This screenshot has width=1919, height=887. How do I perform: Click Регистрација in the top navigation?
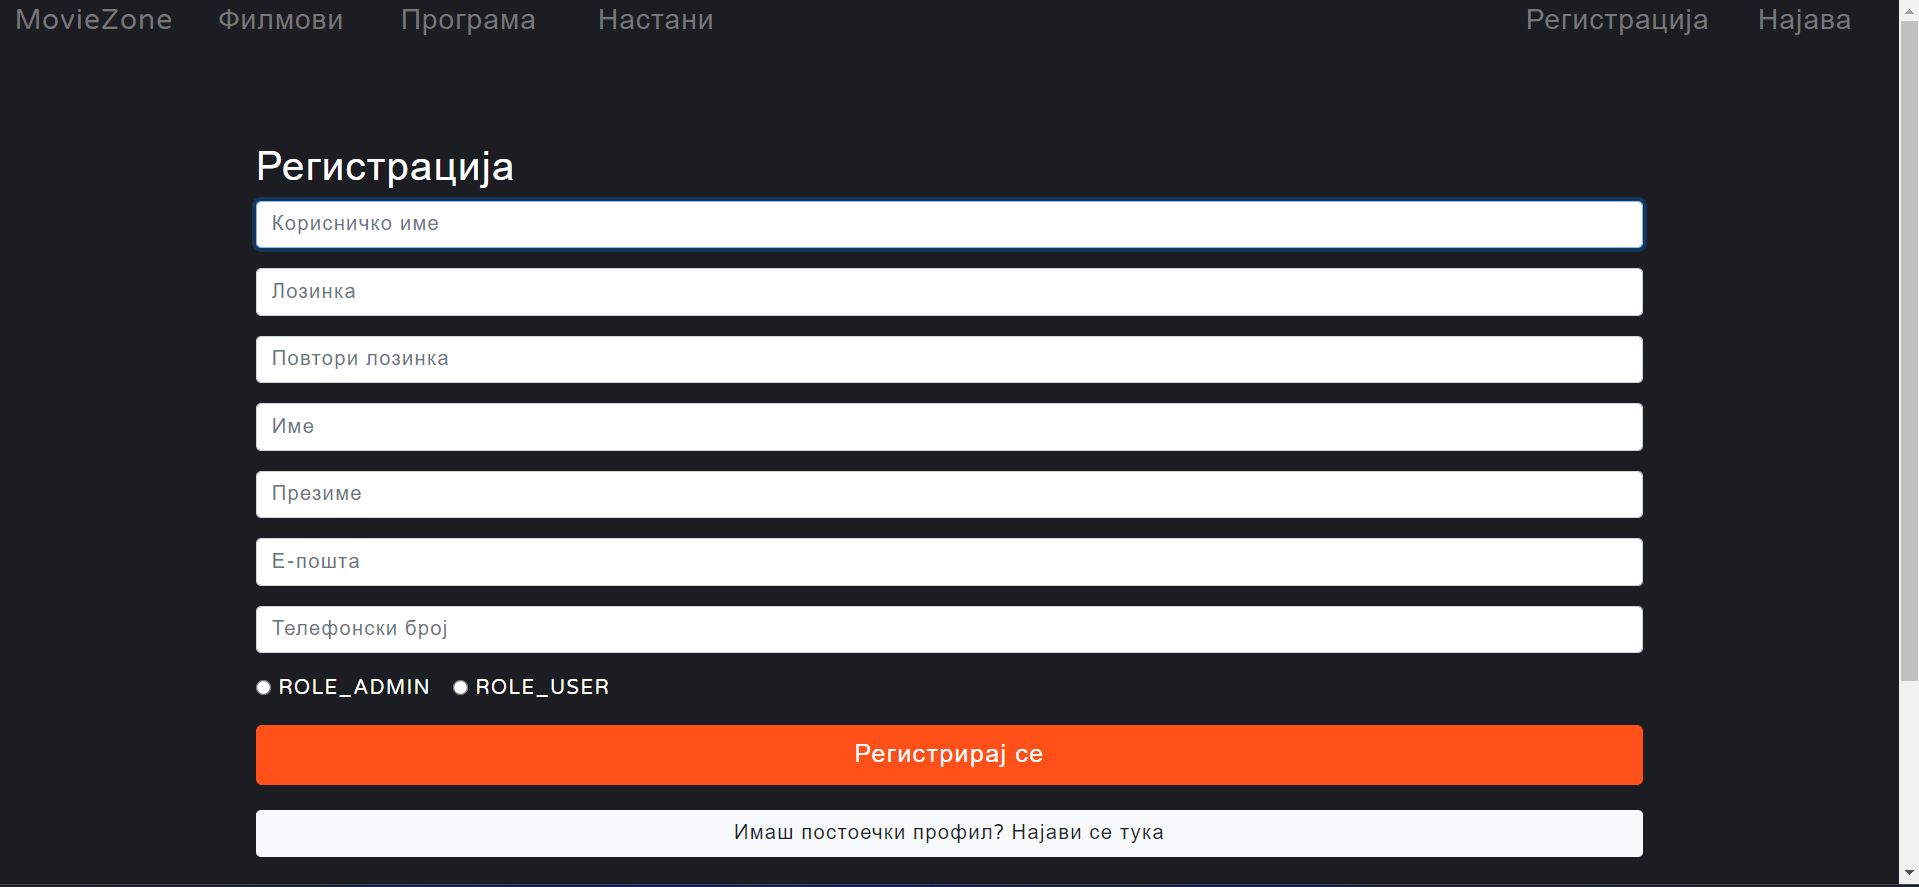coord(1616,20)
